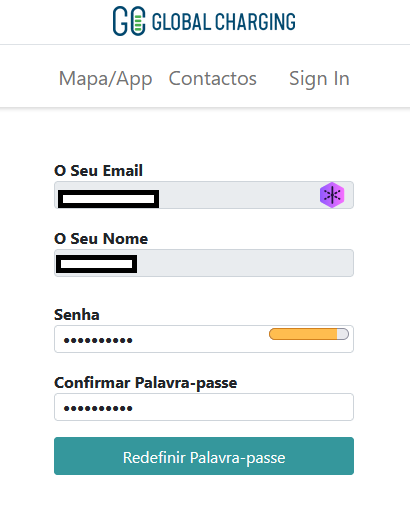410x516 pixels.
Task: Click the Global Charging wordmark
Action: (224, 22)
